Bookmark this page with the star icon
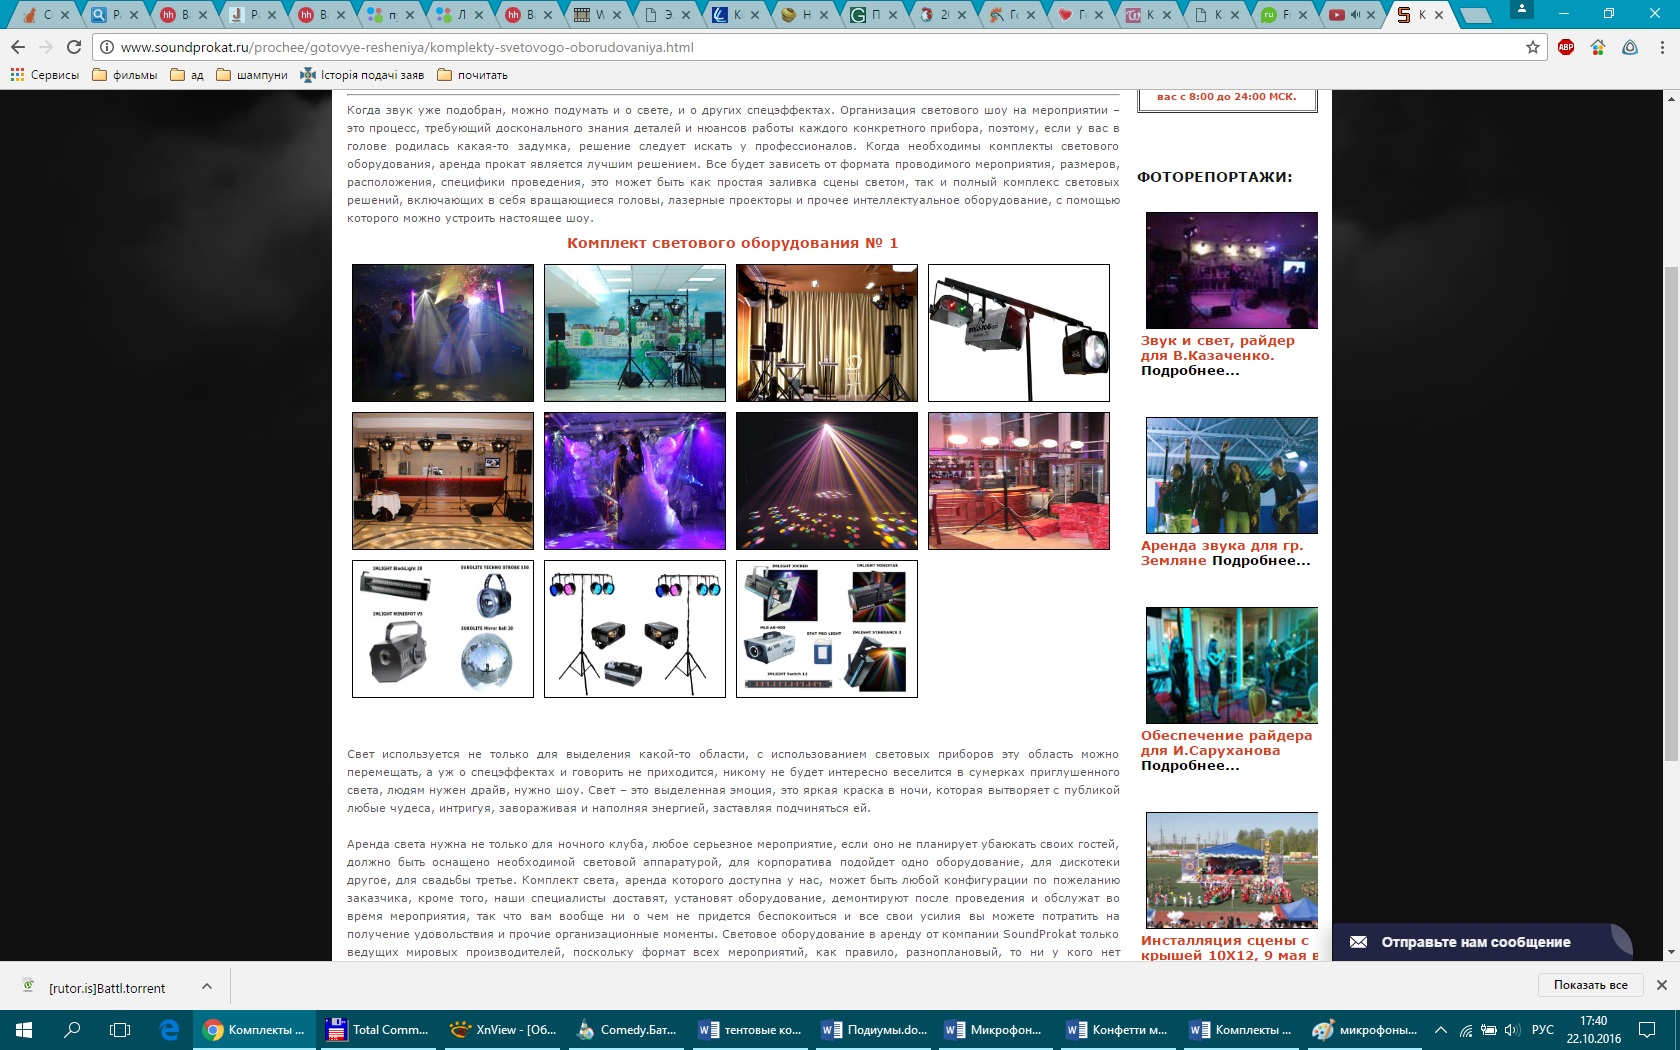 point(1532,47)
